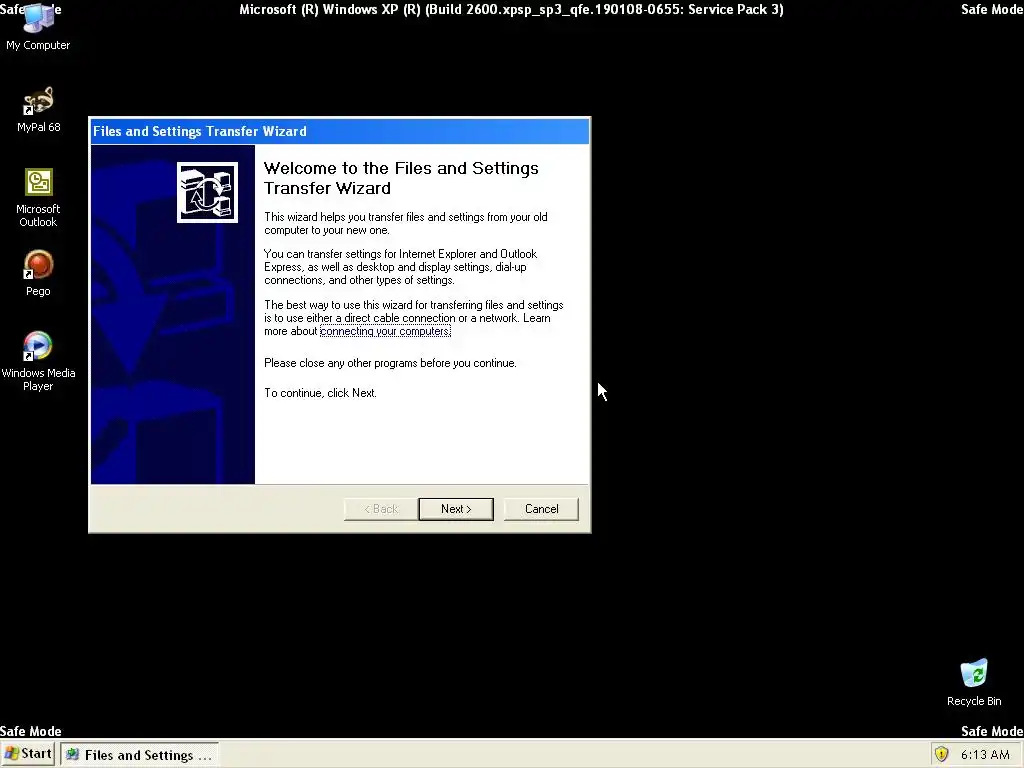This screenshot has height=768, width=1024.
Task: Open the Recycle Bin
Action: coord(974,682)
